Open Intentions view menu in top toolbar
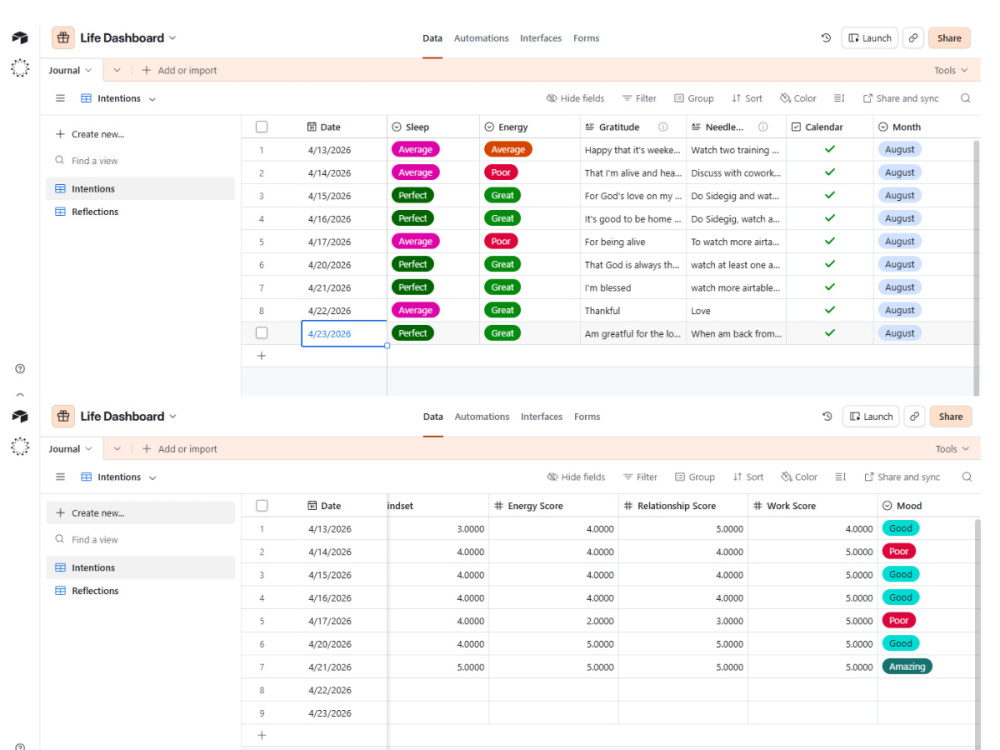Viewport: 1000px width, 750px height. 152,99
